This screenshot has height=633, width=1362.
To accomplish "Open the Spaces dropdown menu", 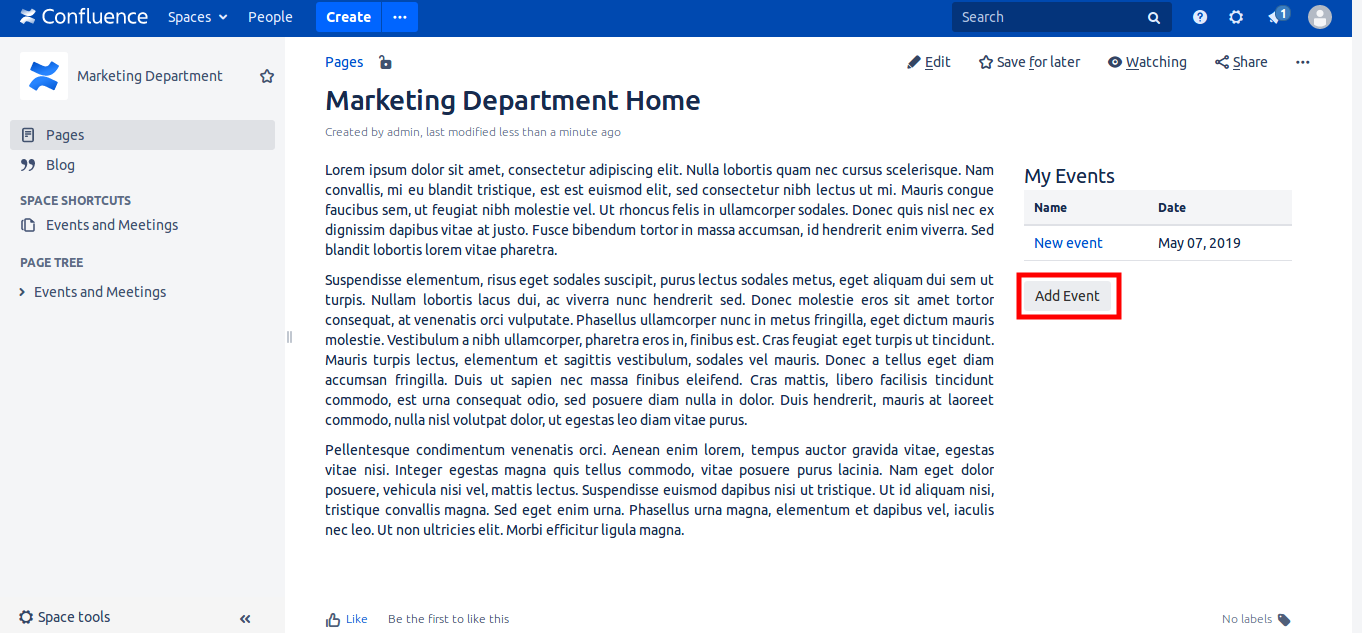I will pos(198,17).
